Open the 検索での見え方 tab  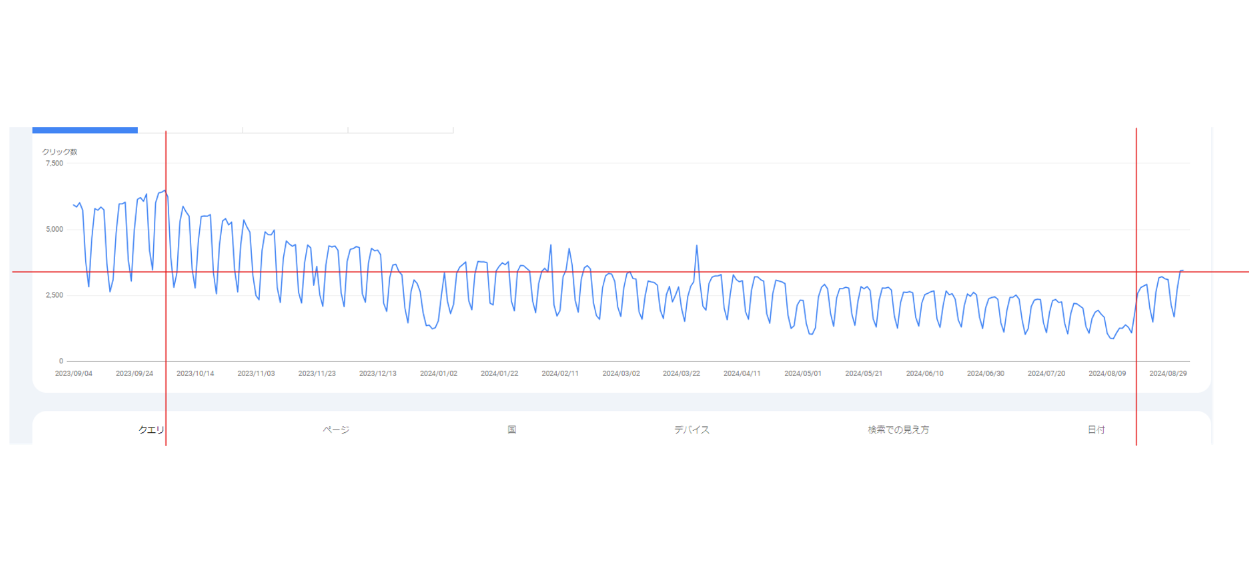898,430
